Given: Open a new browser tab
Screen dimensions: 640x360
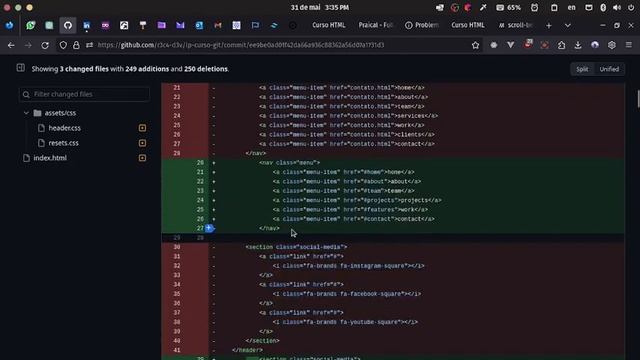Looking at the screenshot, I should tap(549, 25).
